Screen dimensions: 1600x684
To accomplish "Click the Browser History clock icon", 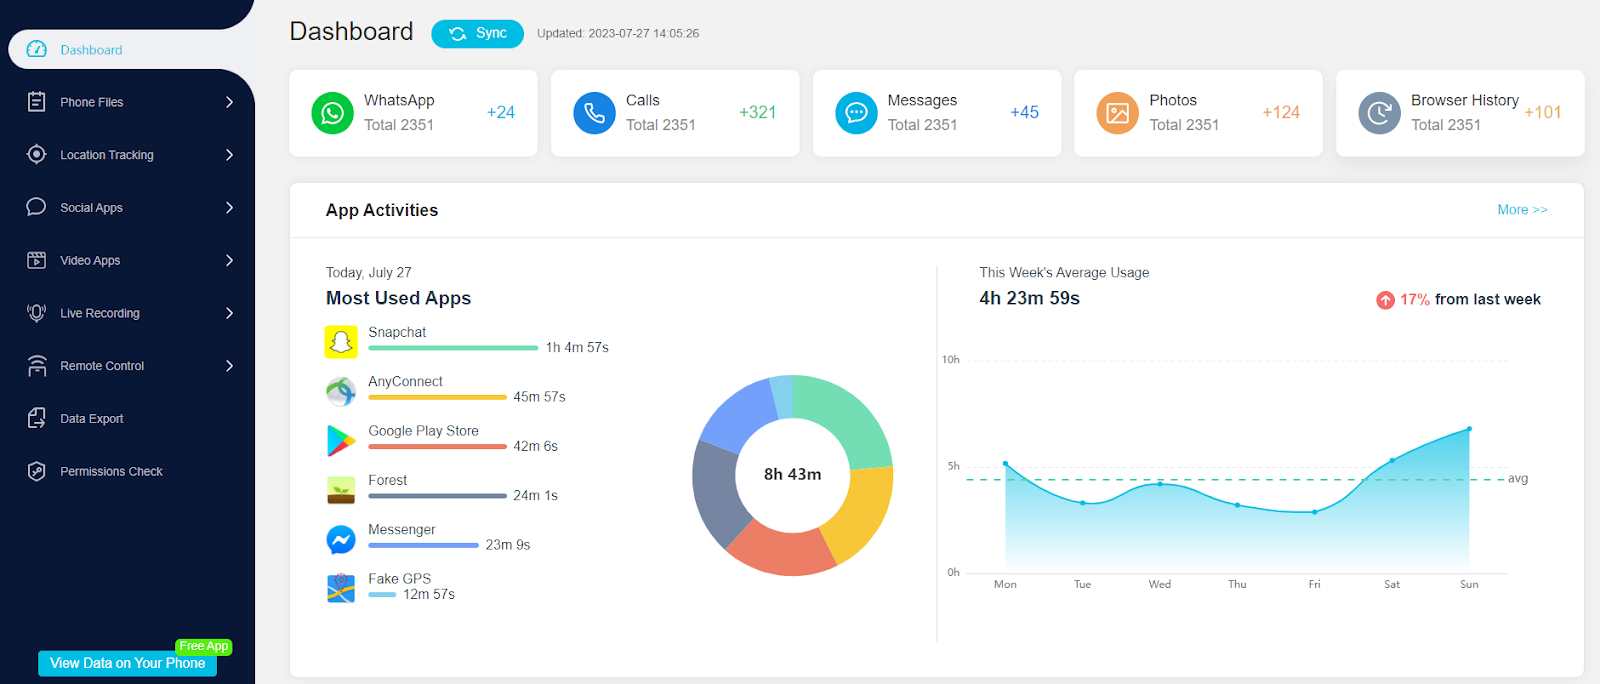I will tap(1379, 113).
